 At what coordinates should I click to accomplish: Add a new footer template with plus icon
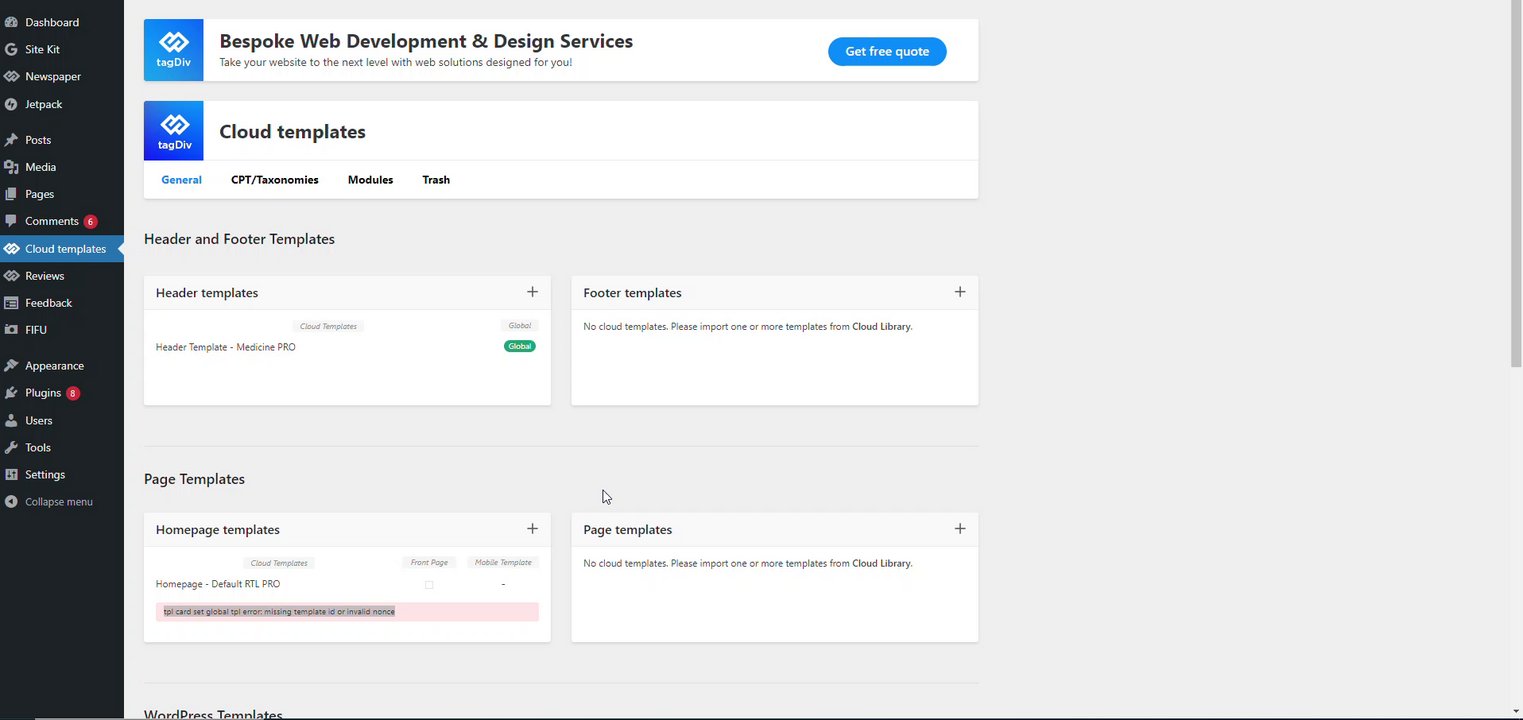(960, 292)
